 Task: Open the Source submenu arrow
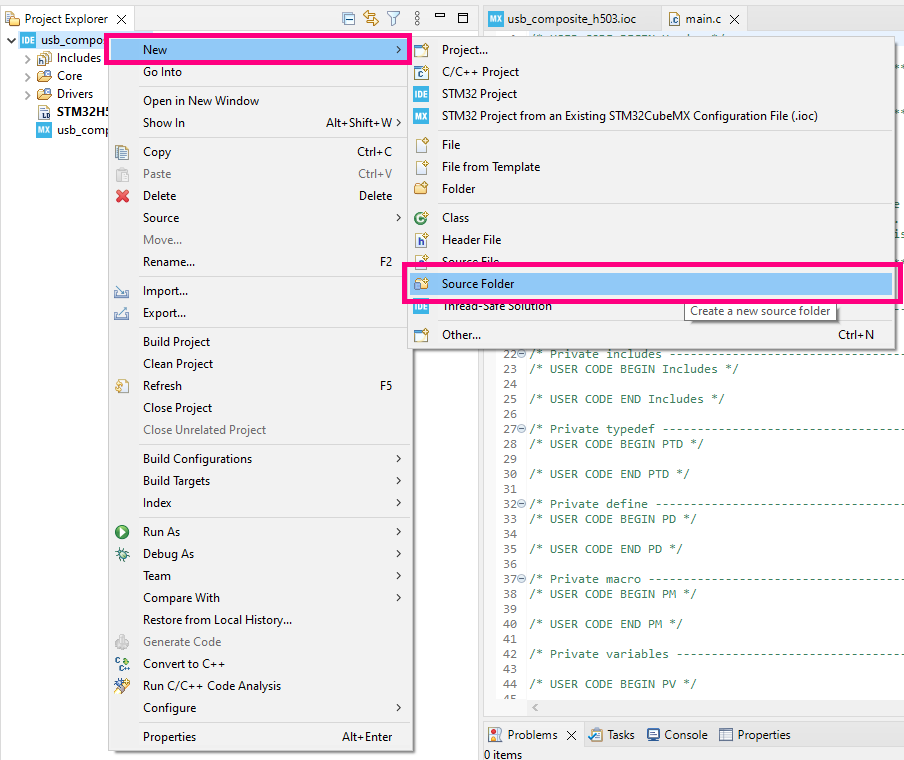point(398,218)
